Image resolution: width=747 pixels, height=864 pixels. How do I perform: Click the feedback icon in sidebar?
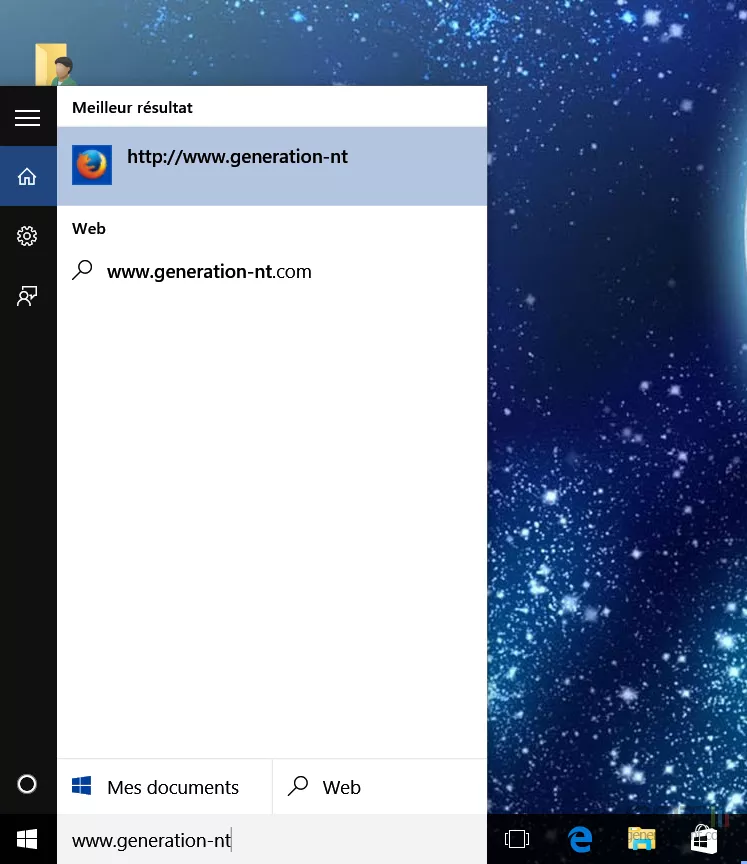(27, 295)
